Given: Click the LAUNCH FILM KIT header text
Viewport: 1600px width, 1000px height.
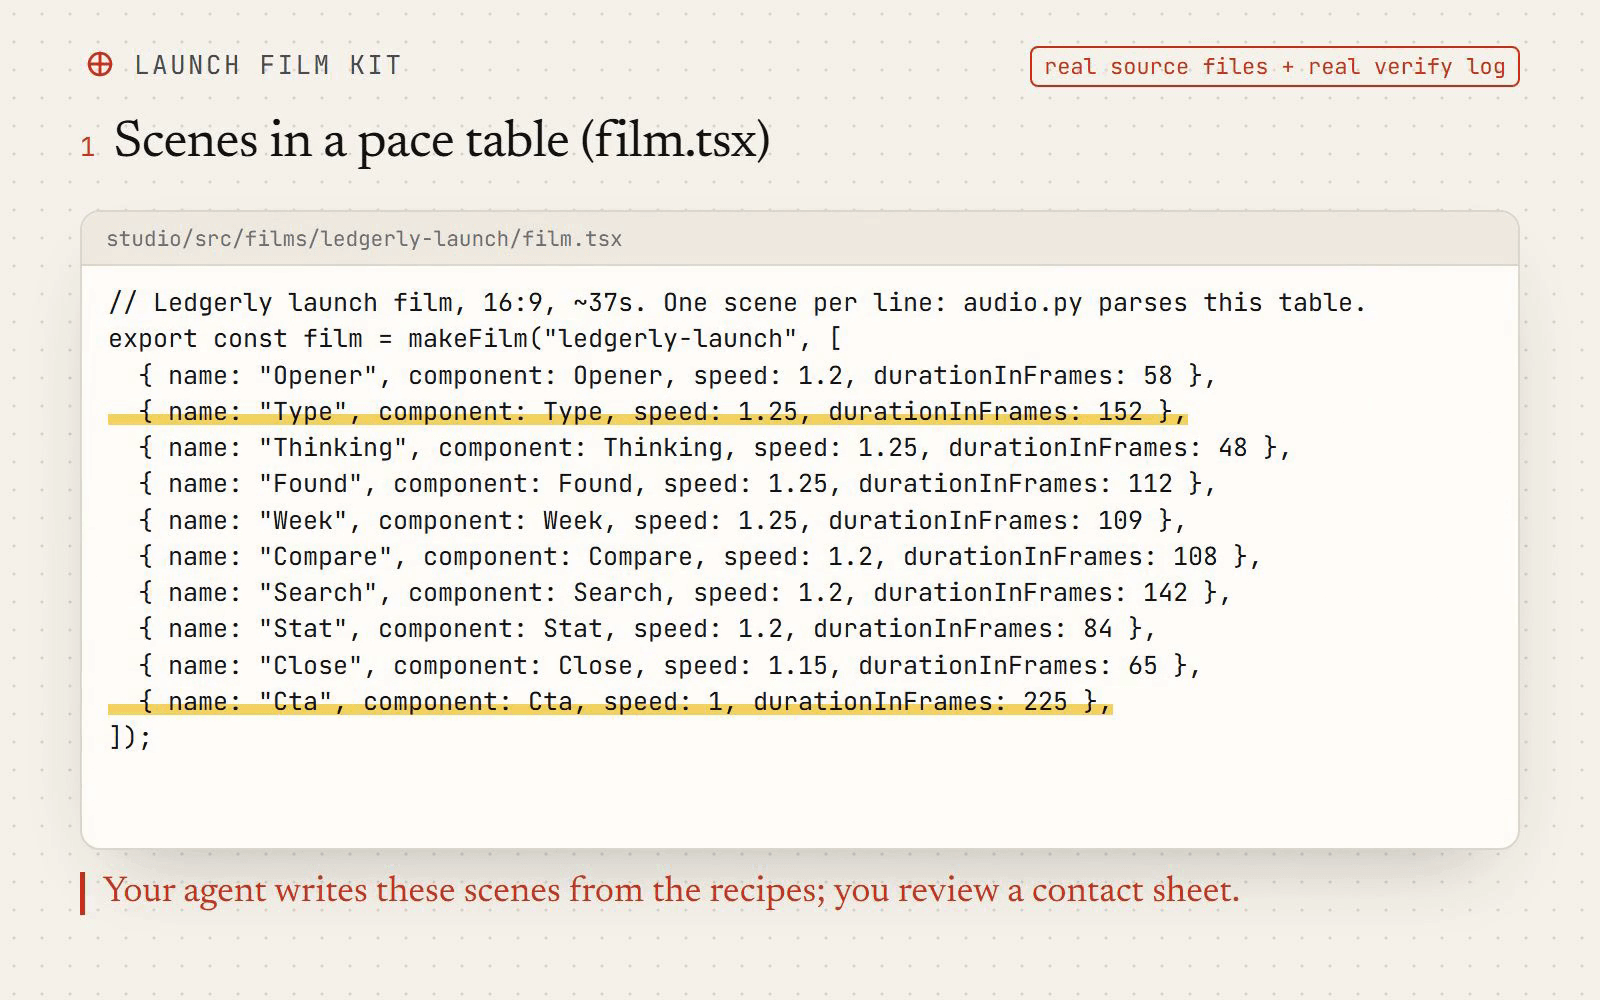Looking at the screenshot, I should [268, 66].
